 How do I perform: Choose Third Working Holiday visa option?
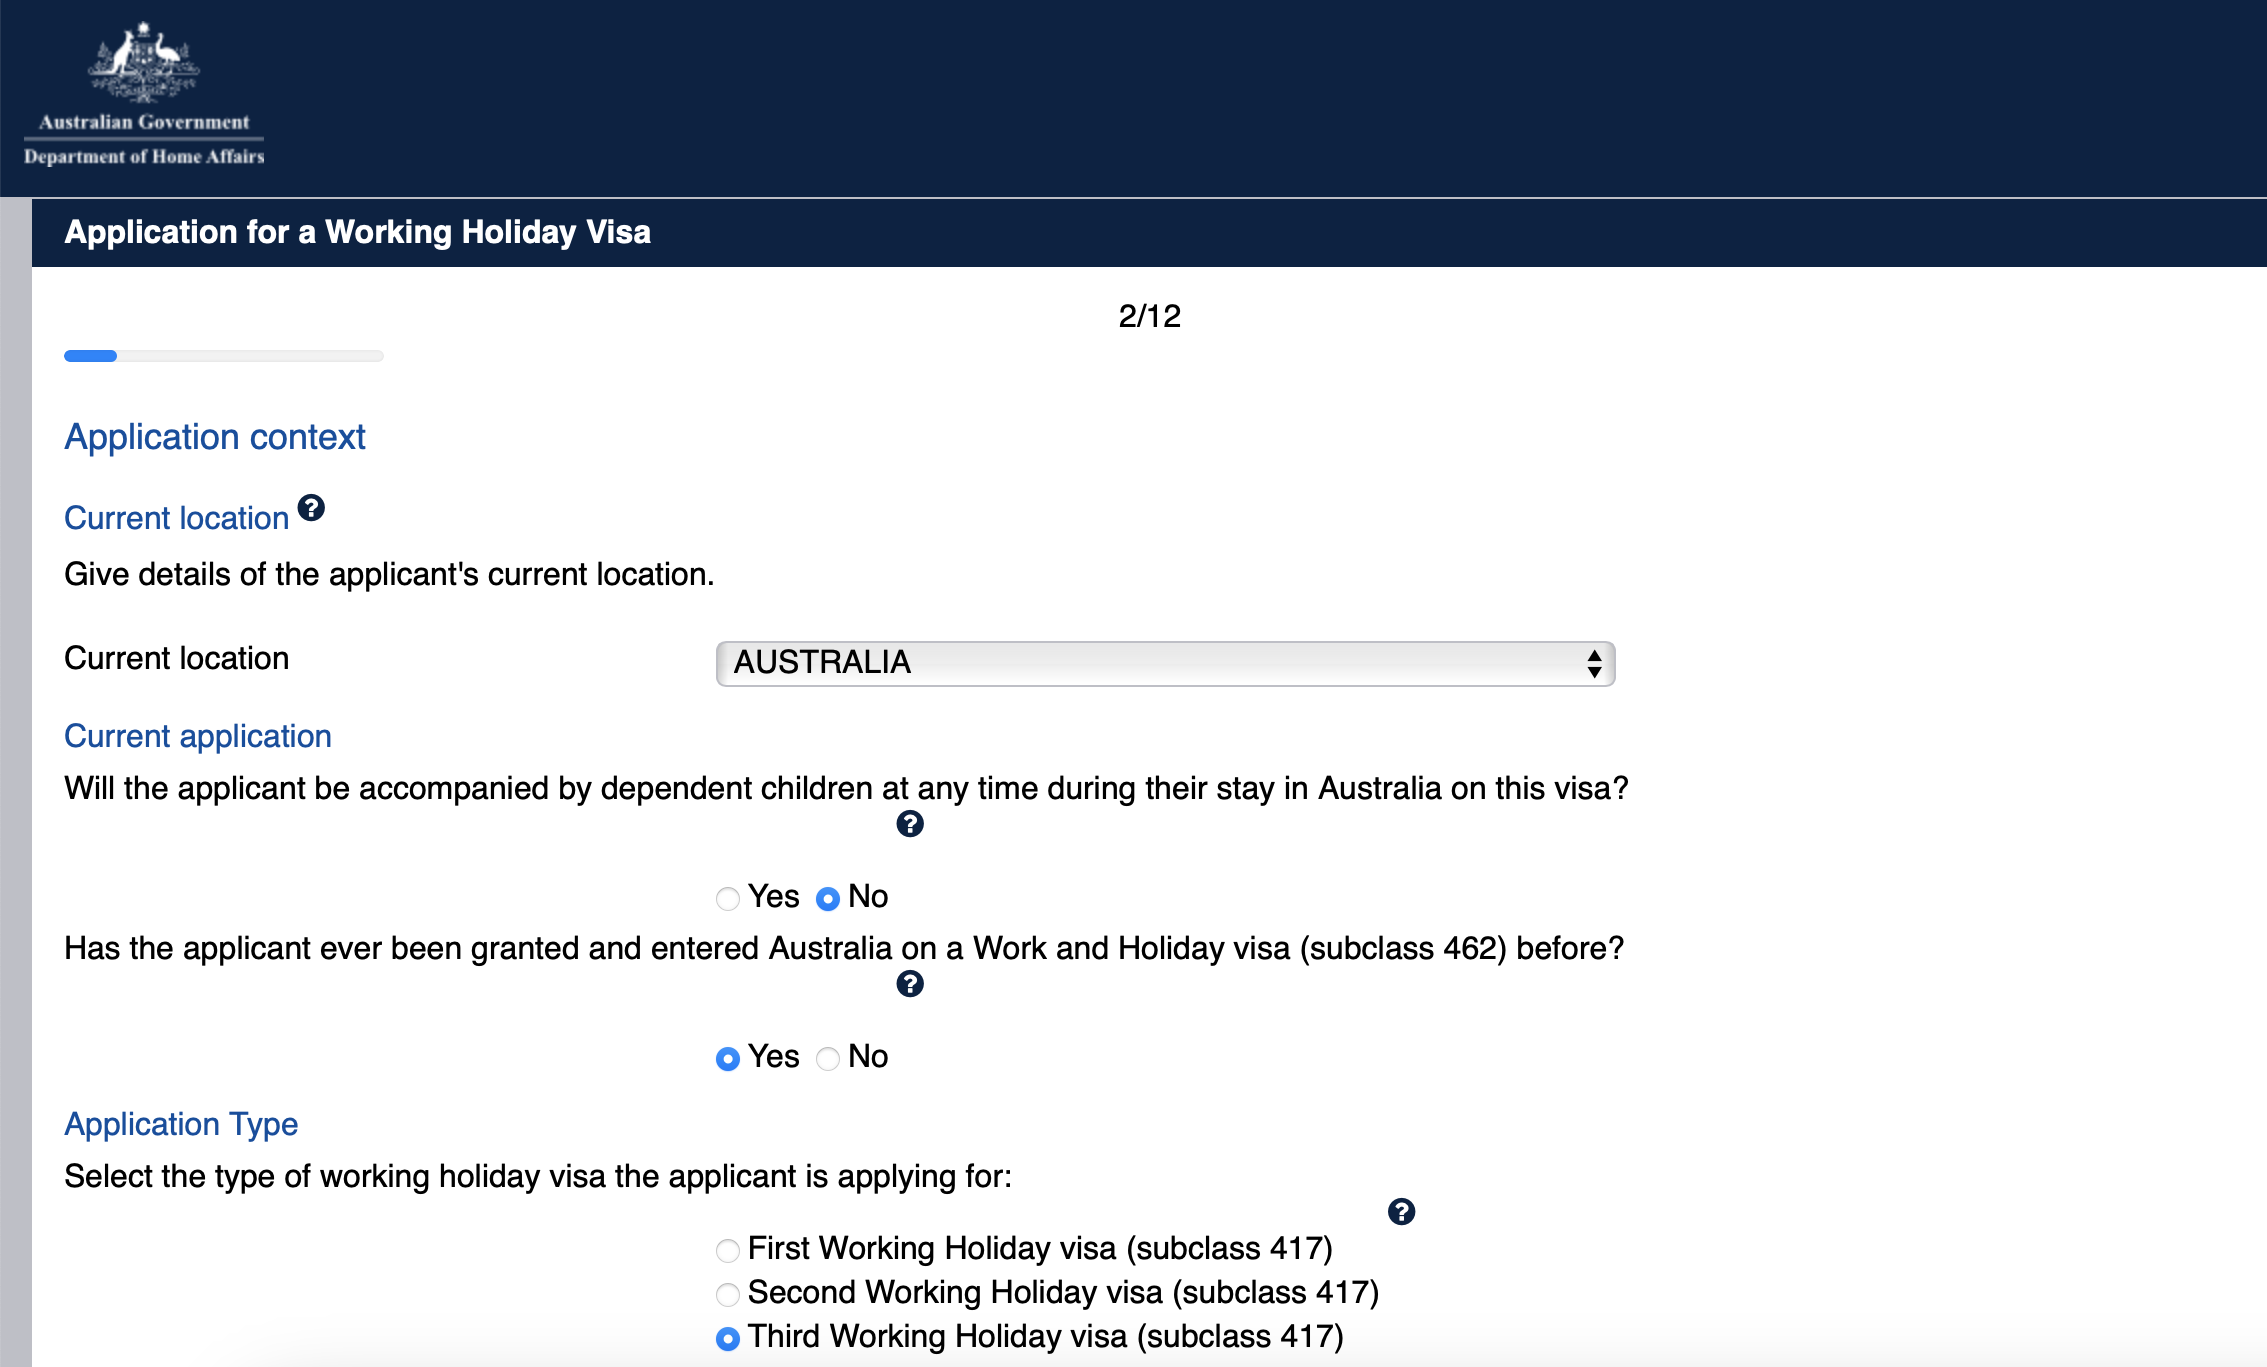pos(728,1338)
